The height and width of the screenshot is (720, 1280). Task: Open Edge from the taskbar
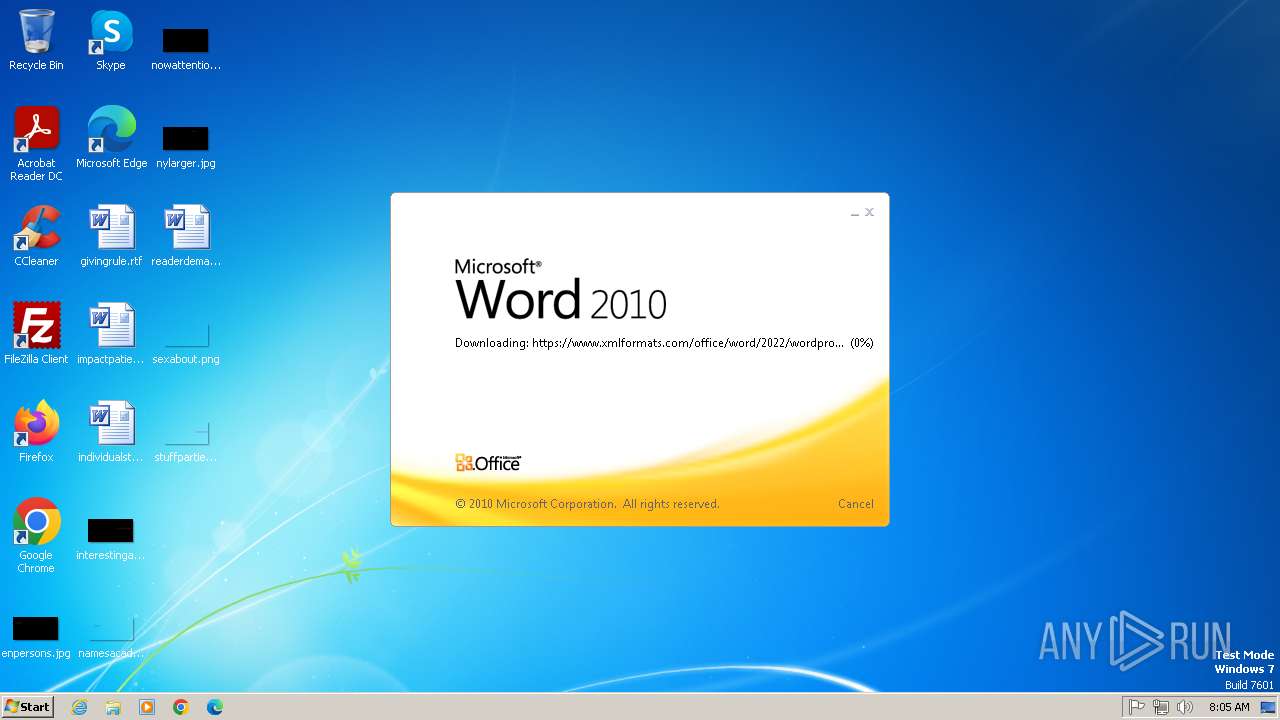[215, 707]
